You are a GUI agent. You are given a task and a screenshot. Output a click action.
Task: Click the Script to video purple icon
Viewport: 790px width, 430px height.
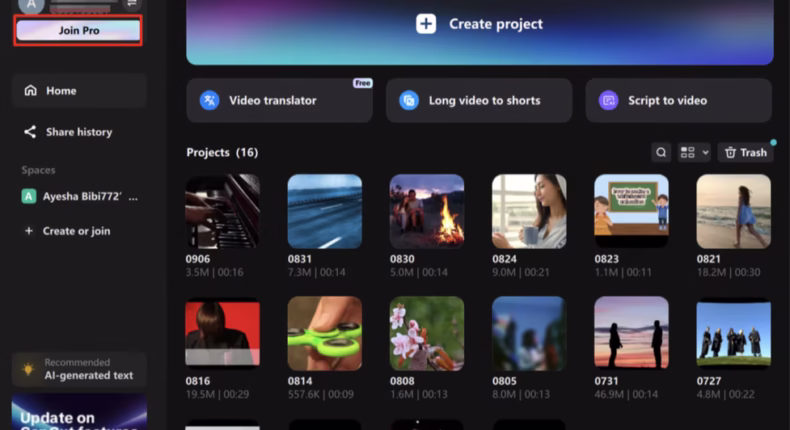(x=608, y=100)
